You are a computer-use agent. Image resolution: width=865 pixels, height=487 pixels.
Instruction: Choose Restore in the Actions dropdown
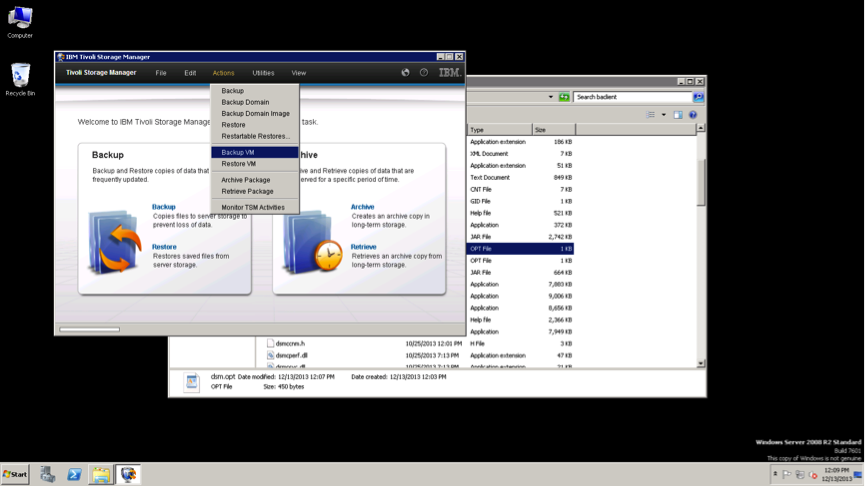pyautogui.click(x=255, y=125)
